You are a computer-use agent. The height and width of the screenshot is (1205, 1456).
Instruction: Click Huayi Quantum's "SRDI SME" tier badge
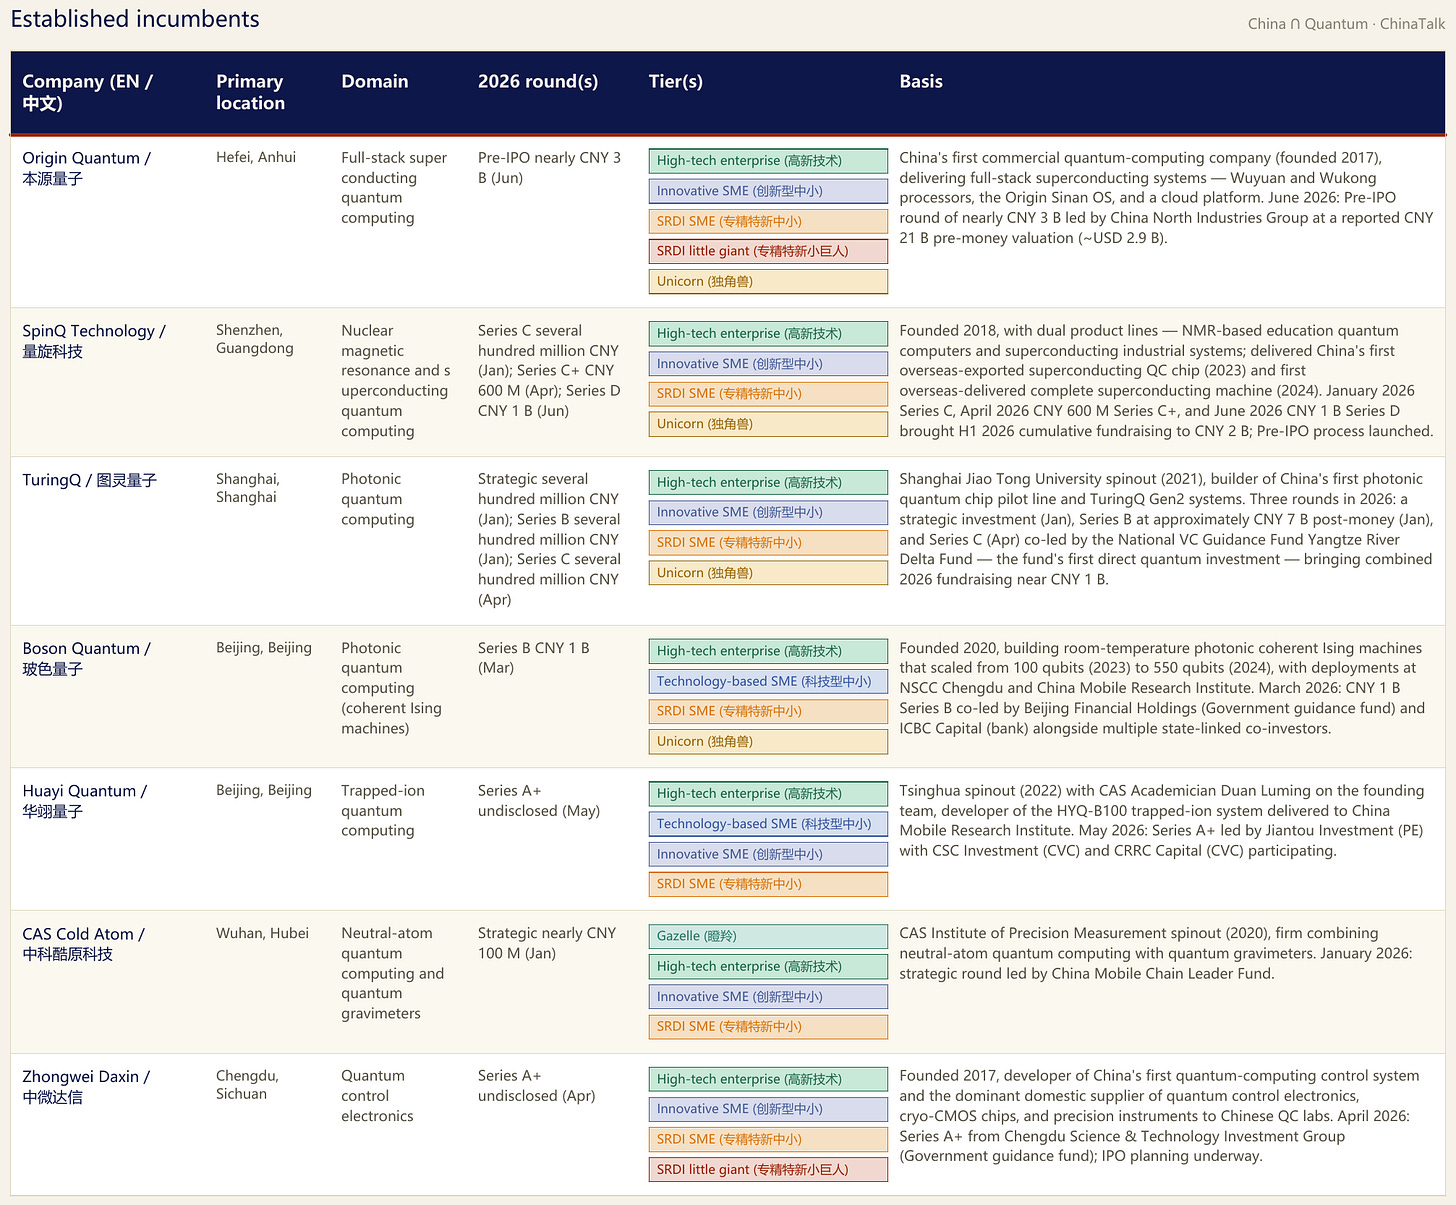(768, 884)
